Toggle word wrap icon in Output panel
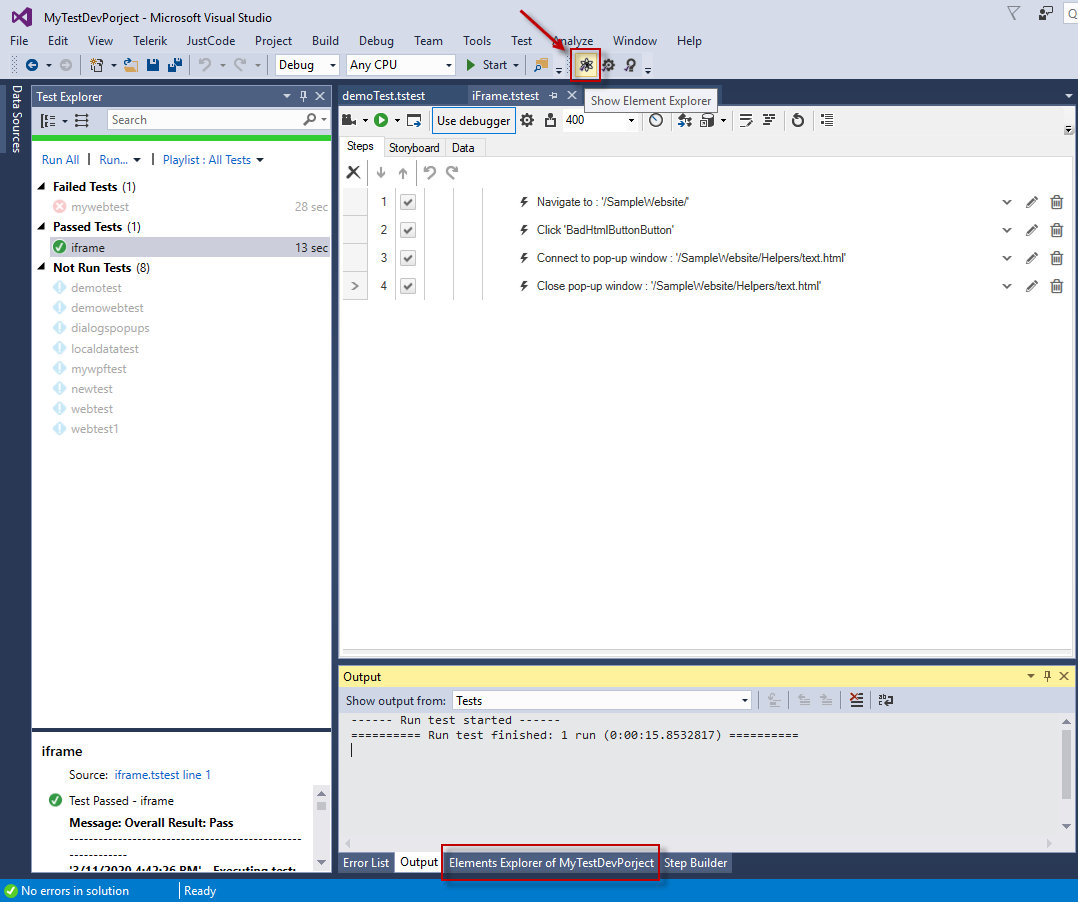The height and width of the screenshot is (902, 1078). [886, 700]
